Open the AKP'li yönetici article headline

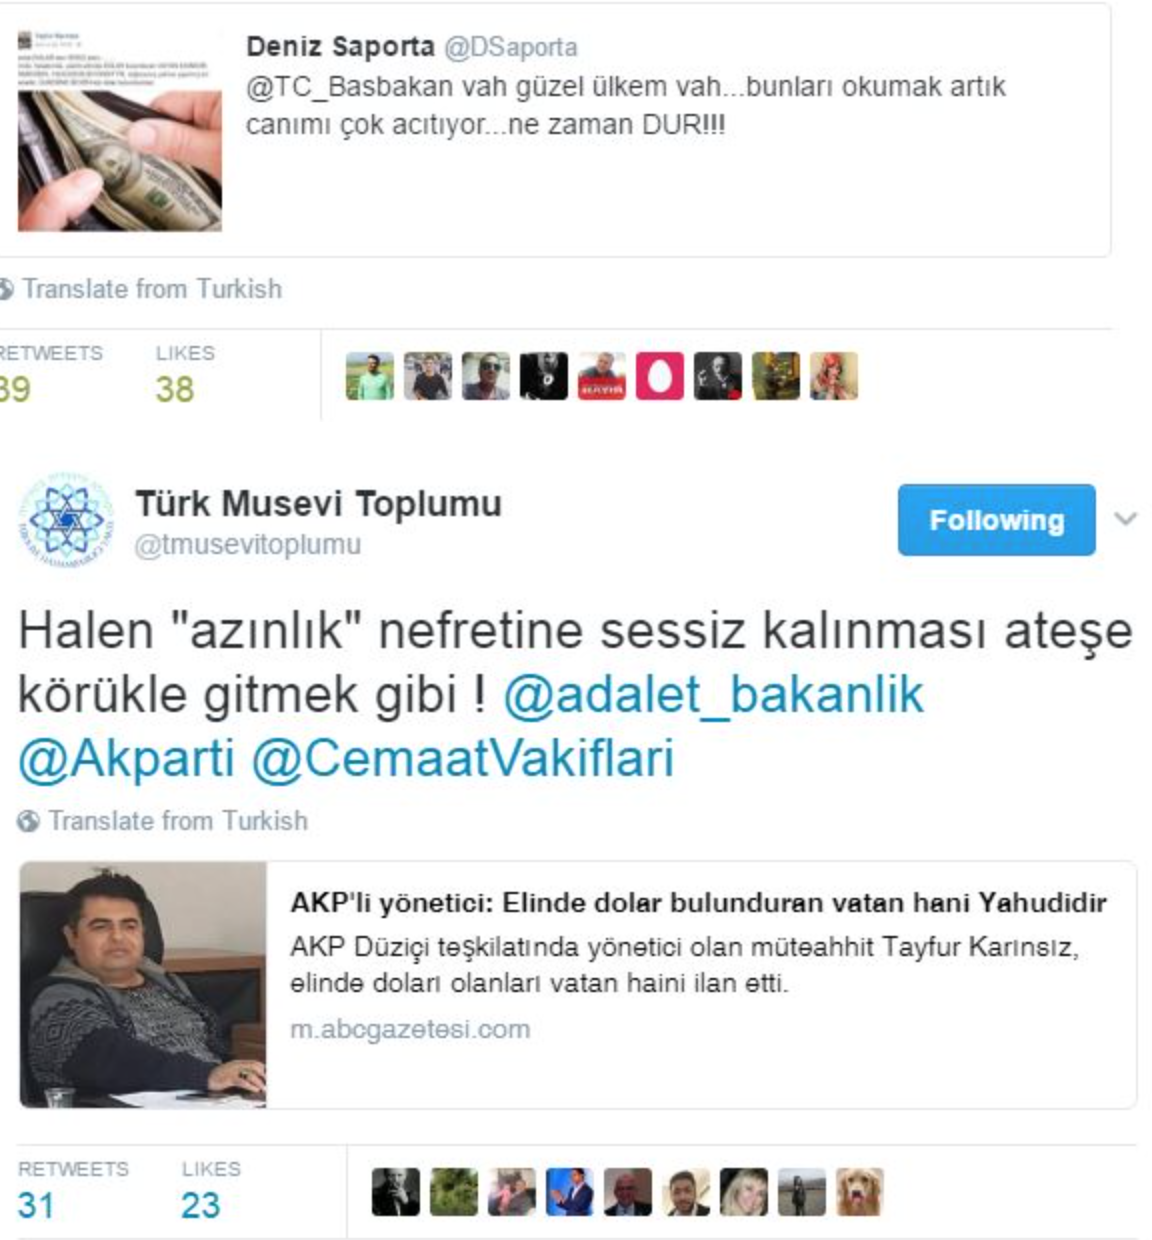point(698,903)
